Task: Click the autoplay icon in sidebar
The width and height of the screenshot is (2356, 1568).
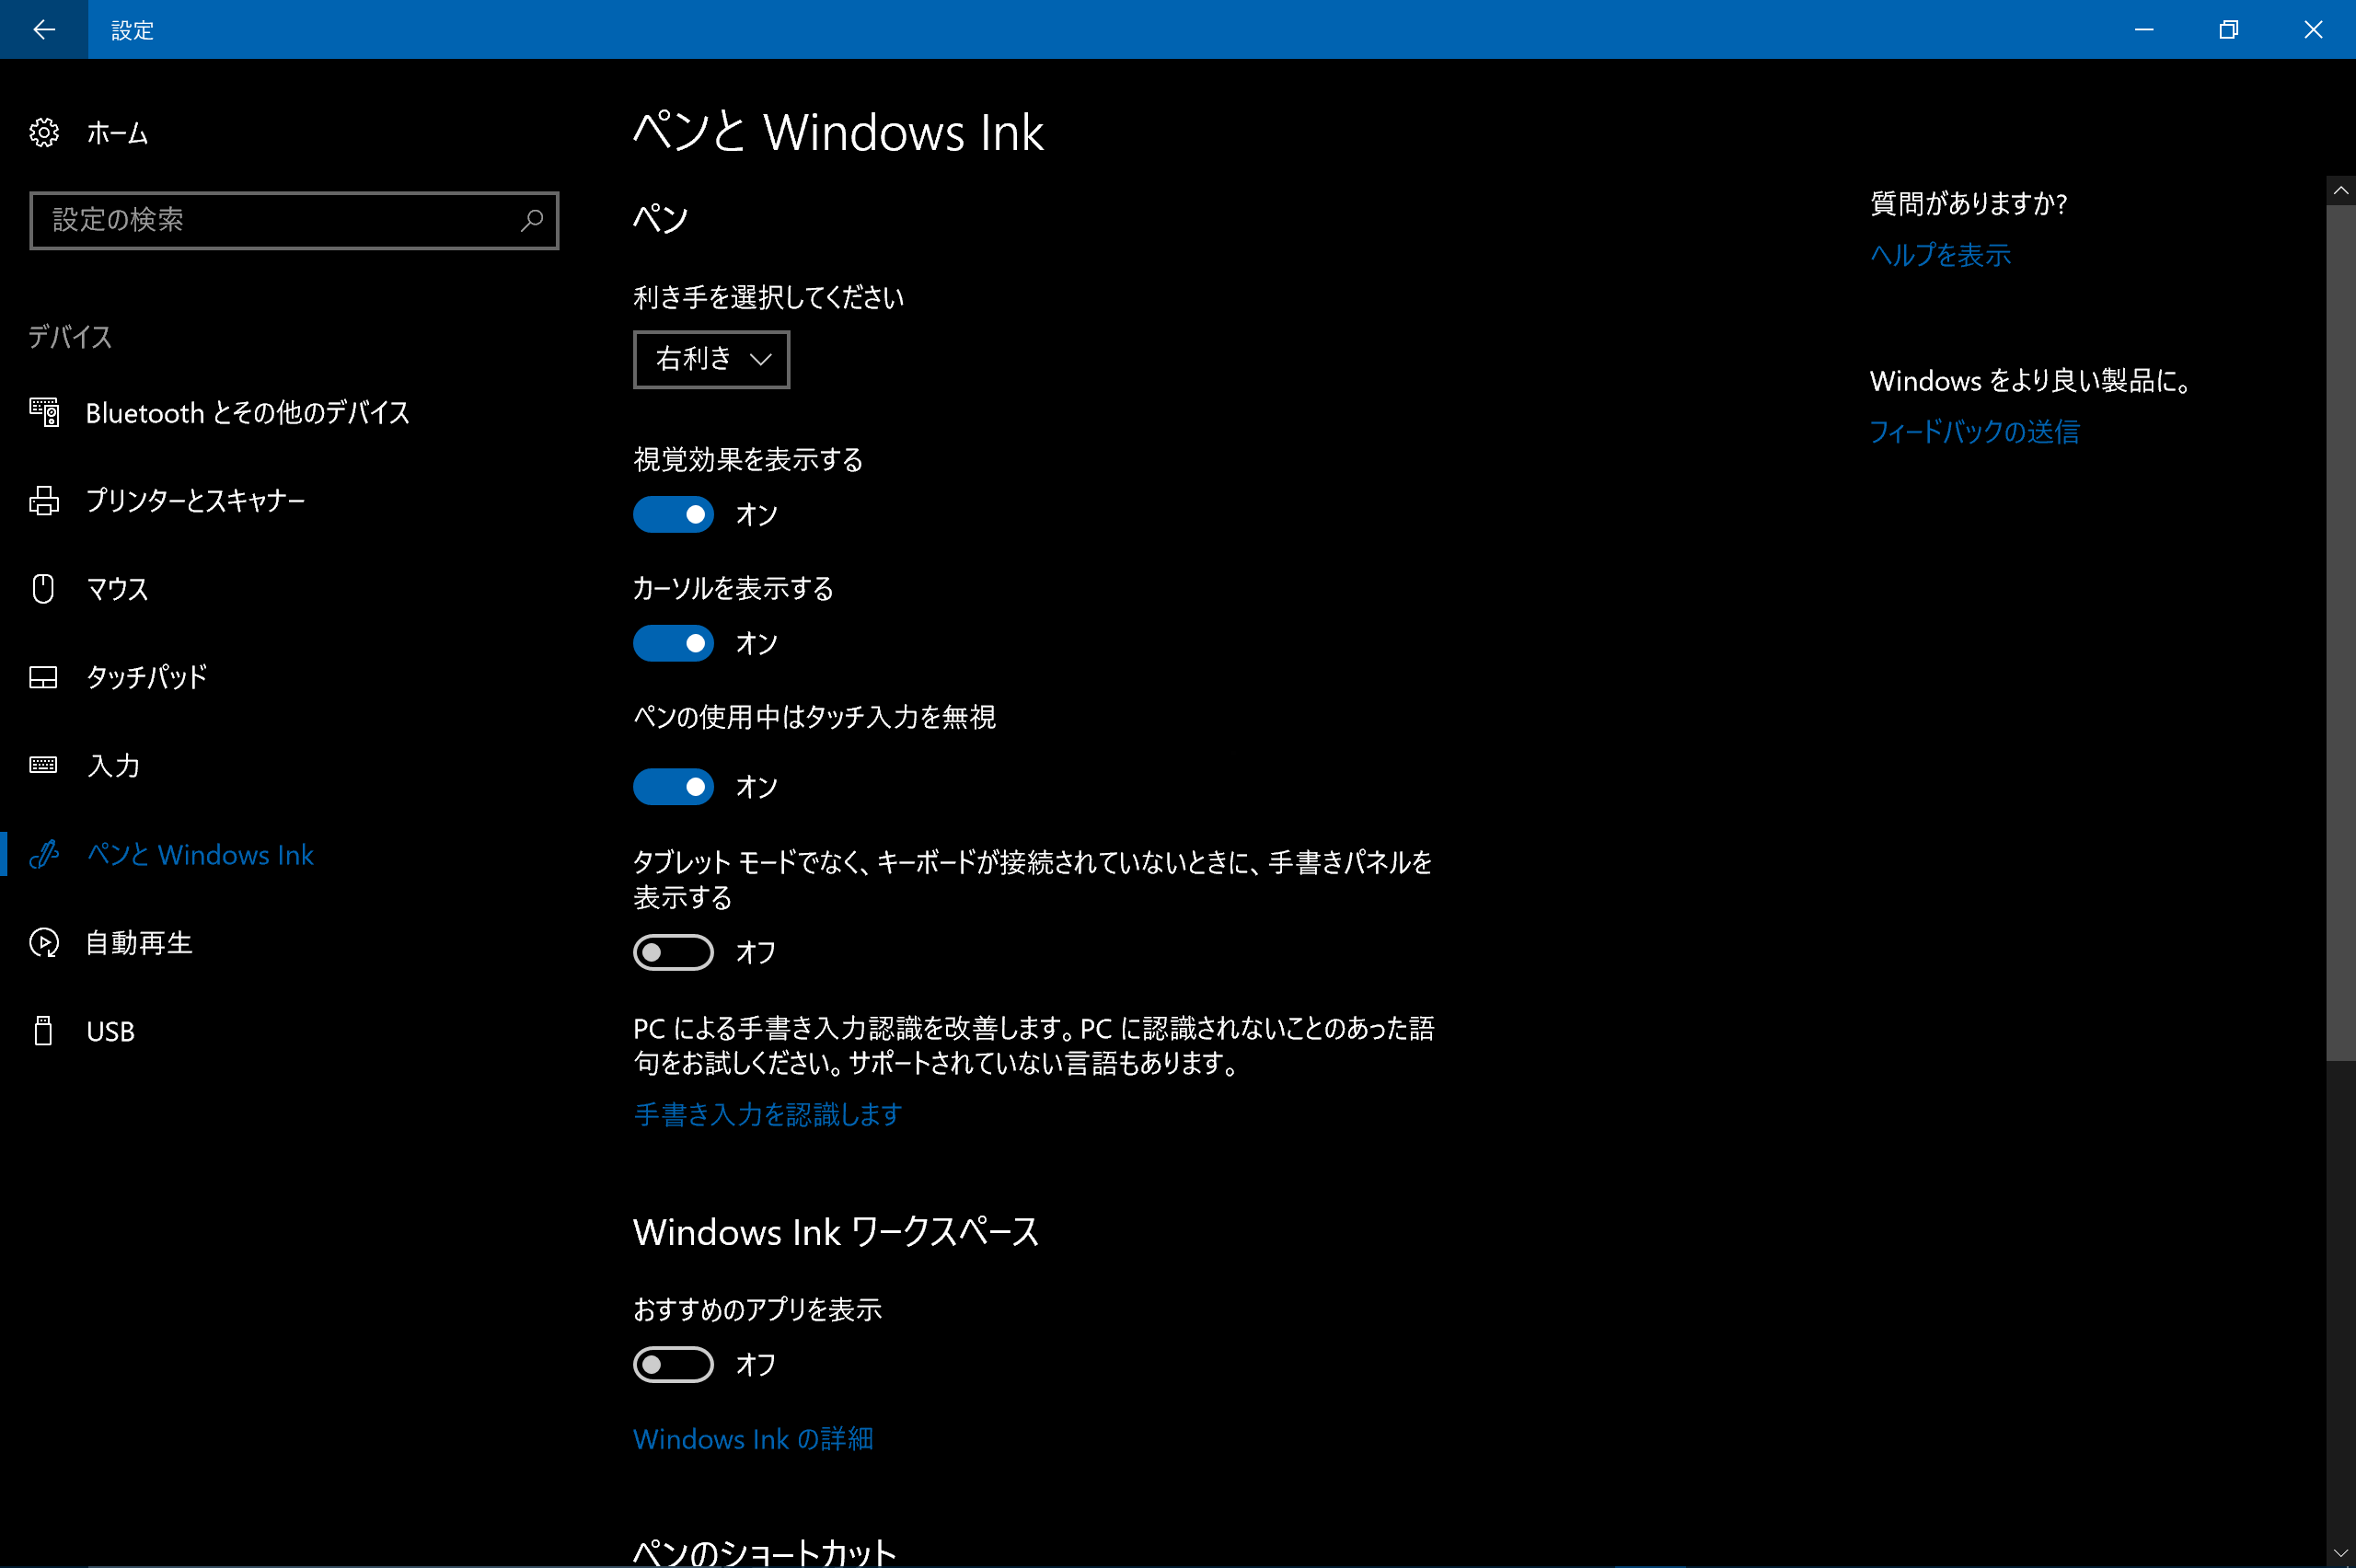Action: click(x=44, y=942)
